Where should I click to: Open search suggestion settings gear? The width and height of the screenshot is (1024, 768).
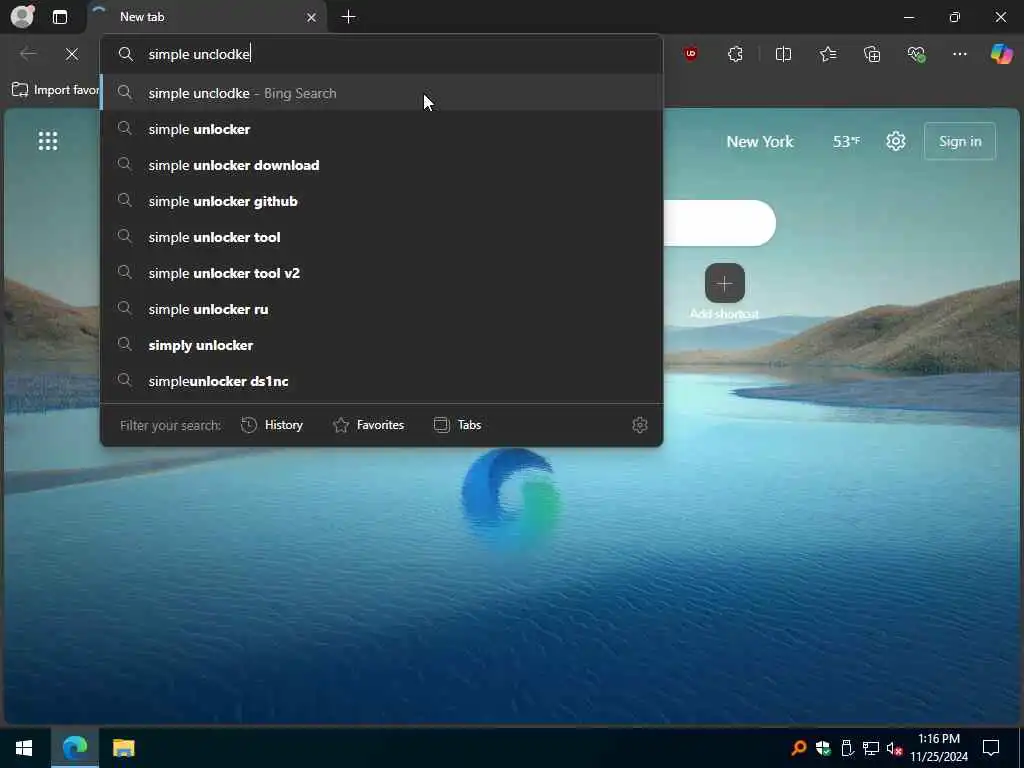tap(640, 425)
